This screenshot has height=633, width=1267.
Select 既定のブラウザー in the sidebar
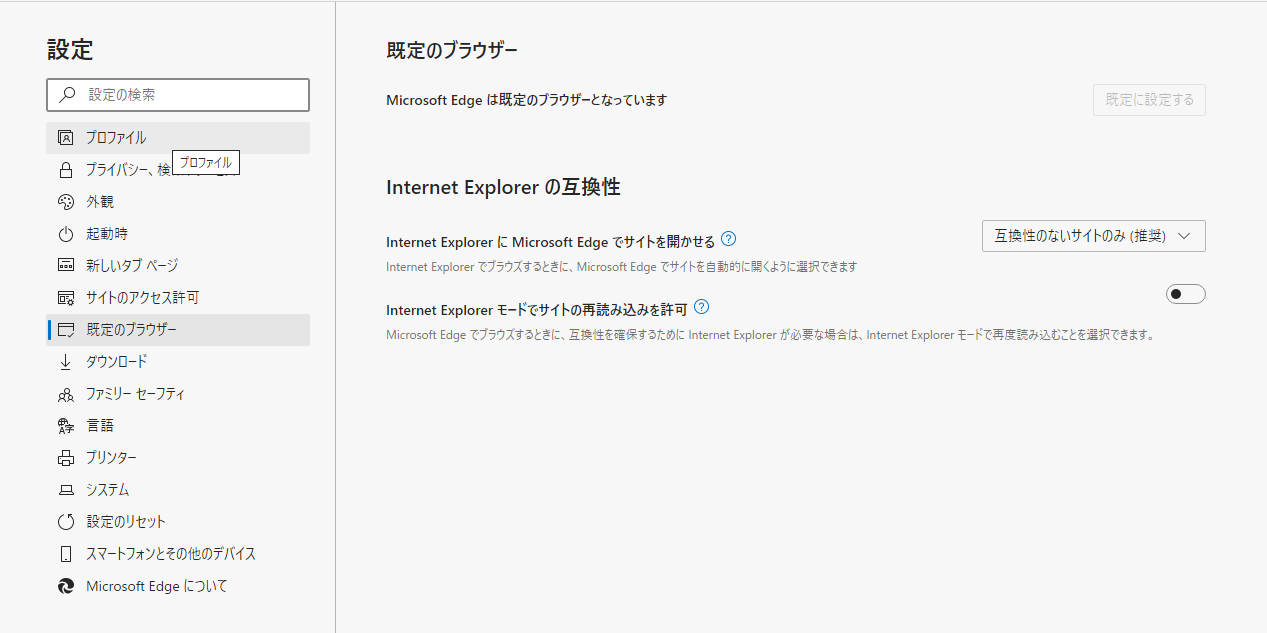(x=178, y=330)
